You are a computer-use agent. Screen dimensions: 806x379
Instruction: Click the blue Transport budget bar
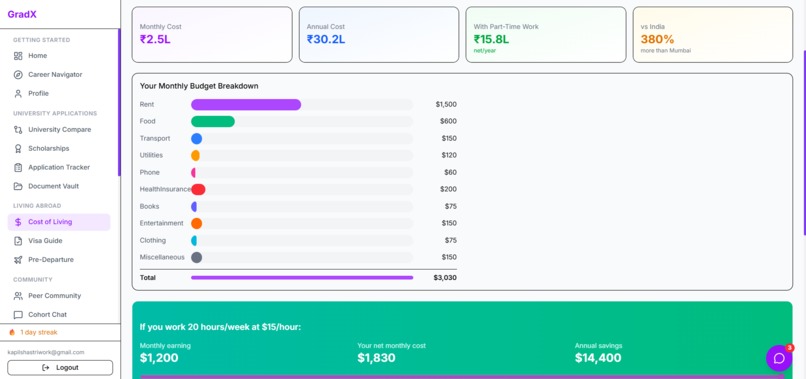[196, 138]
